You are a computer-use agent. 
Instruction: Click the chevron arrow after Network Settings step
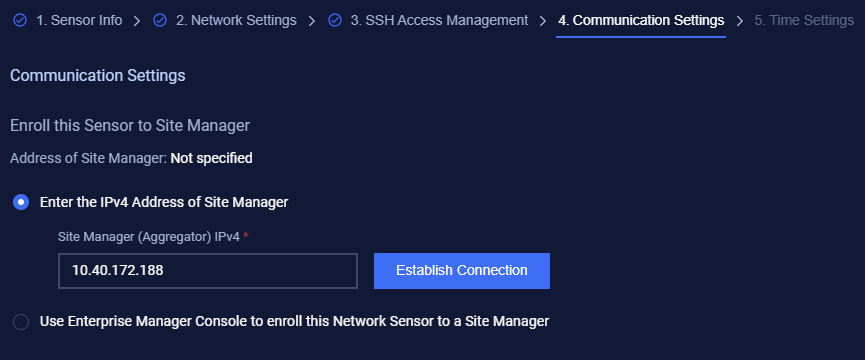(x=312, y=21)
